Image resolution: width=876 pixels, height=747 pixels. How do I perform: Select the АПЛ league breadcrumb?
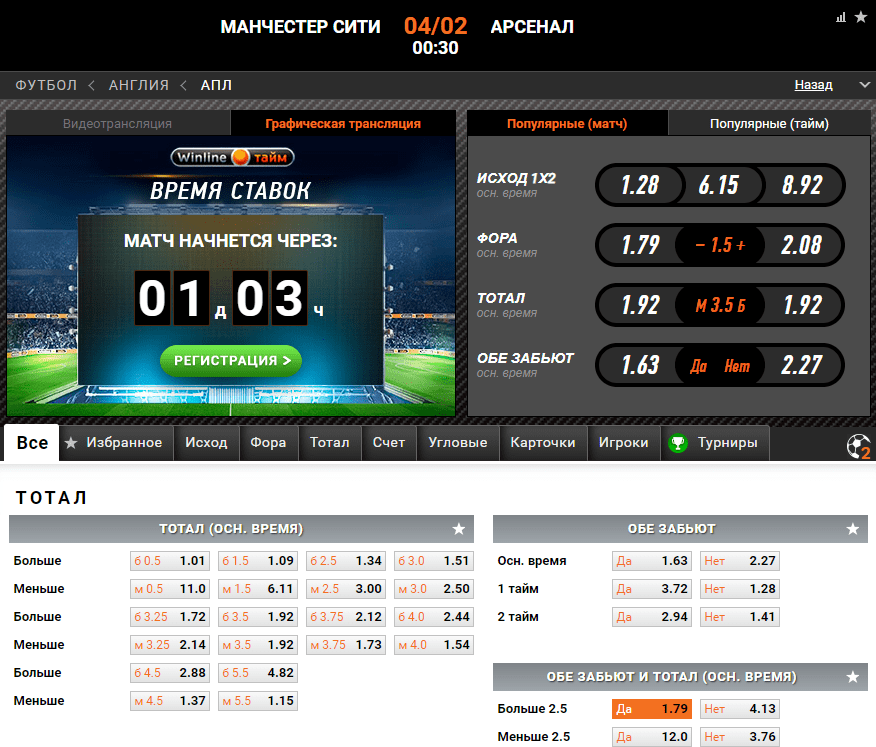point(216,85)
